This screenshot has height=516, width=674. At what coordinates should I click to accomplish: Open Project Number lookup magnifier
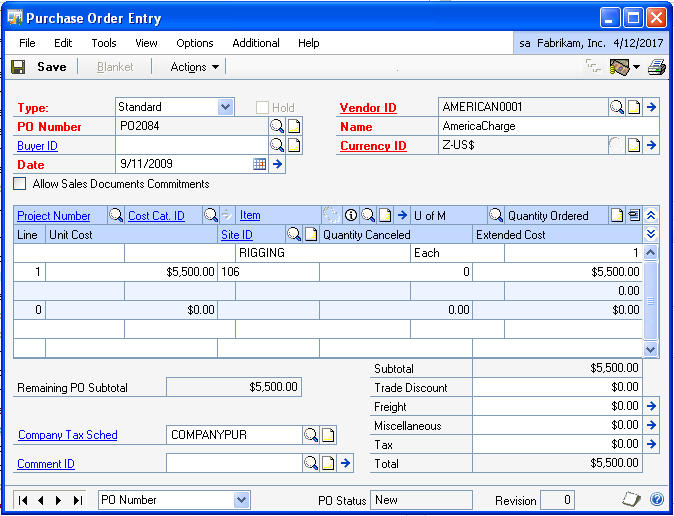point(116,215)
